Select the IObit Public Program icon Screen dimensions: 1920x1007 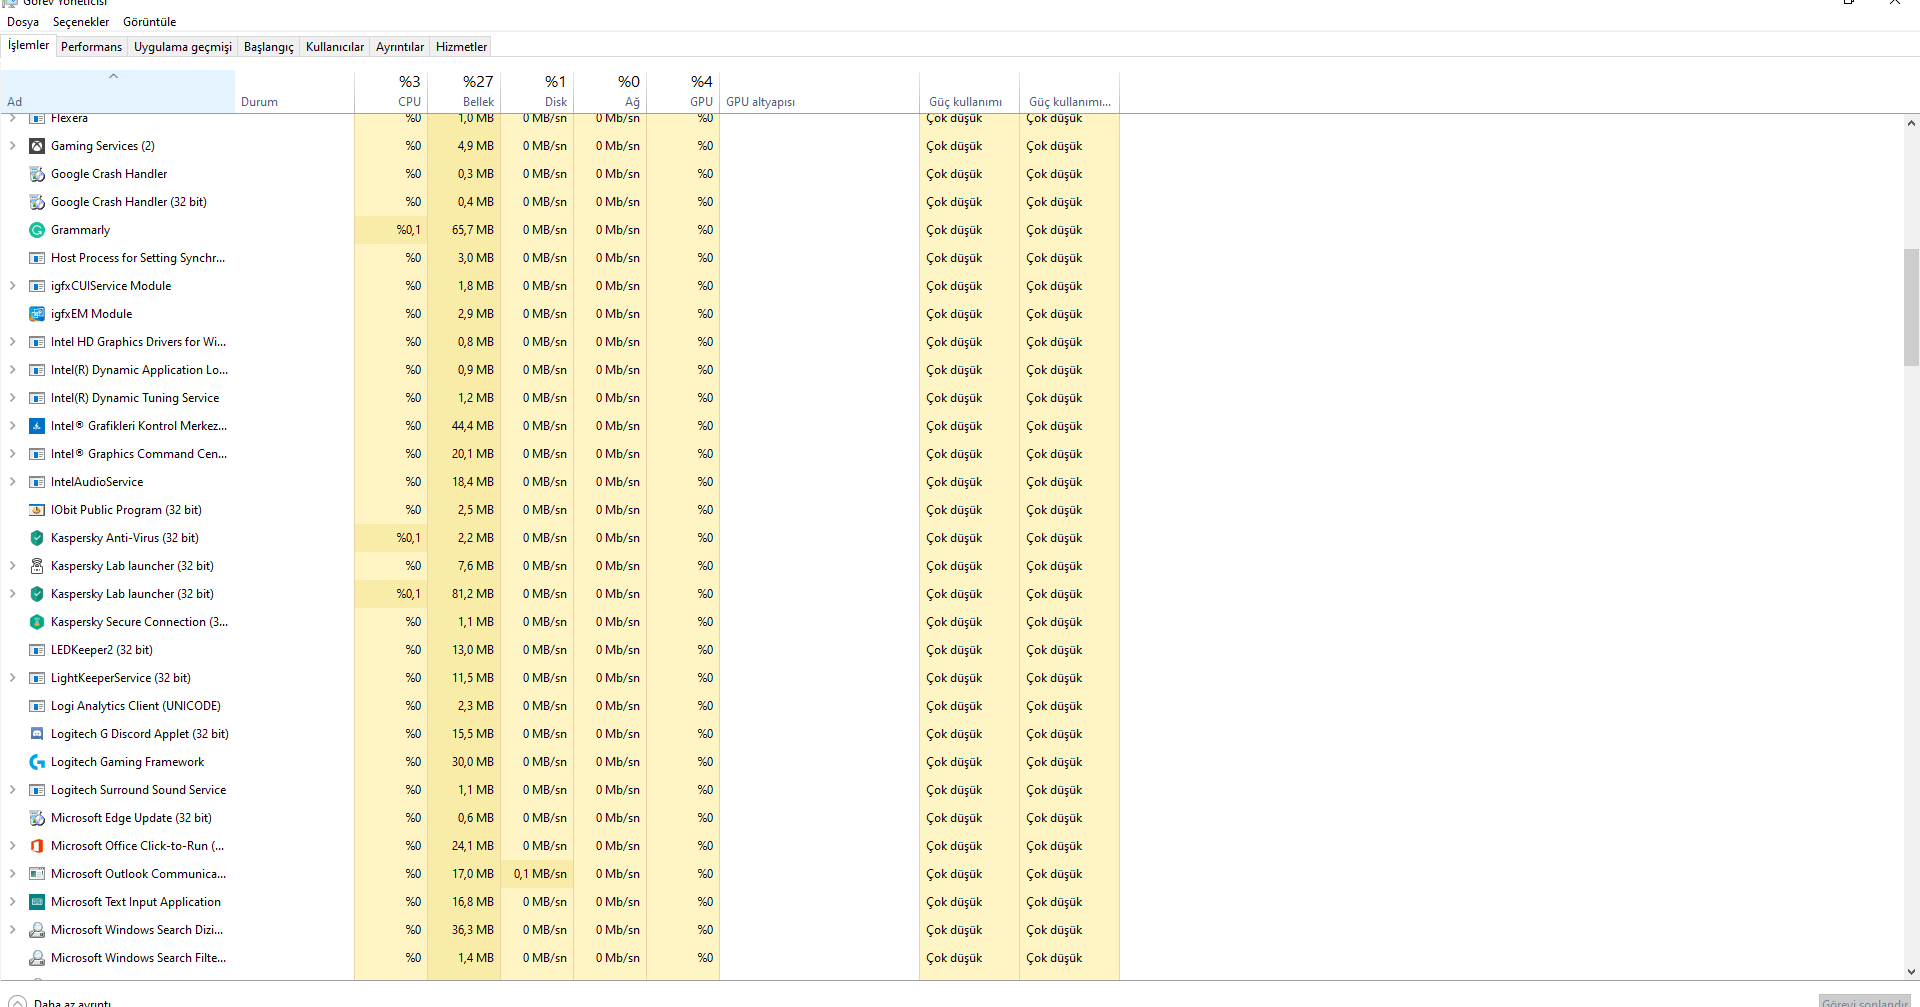click(x=37, y=510)
